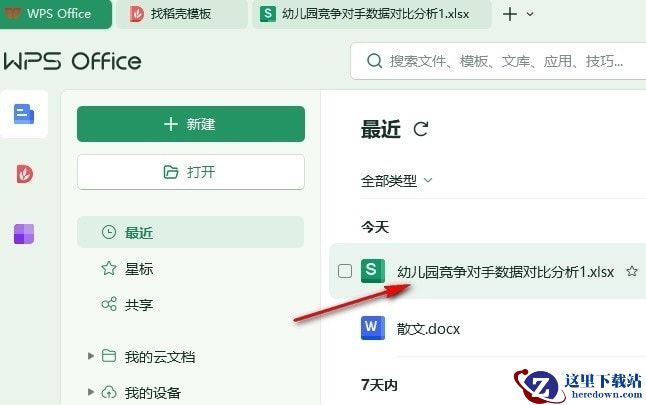Click the plus icon for new tab
646x405 pixels.
[x=510, y=14]
